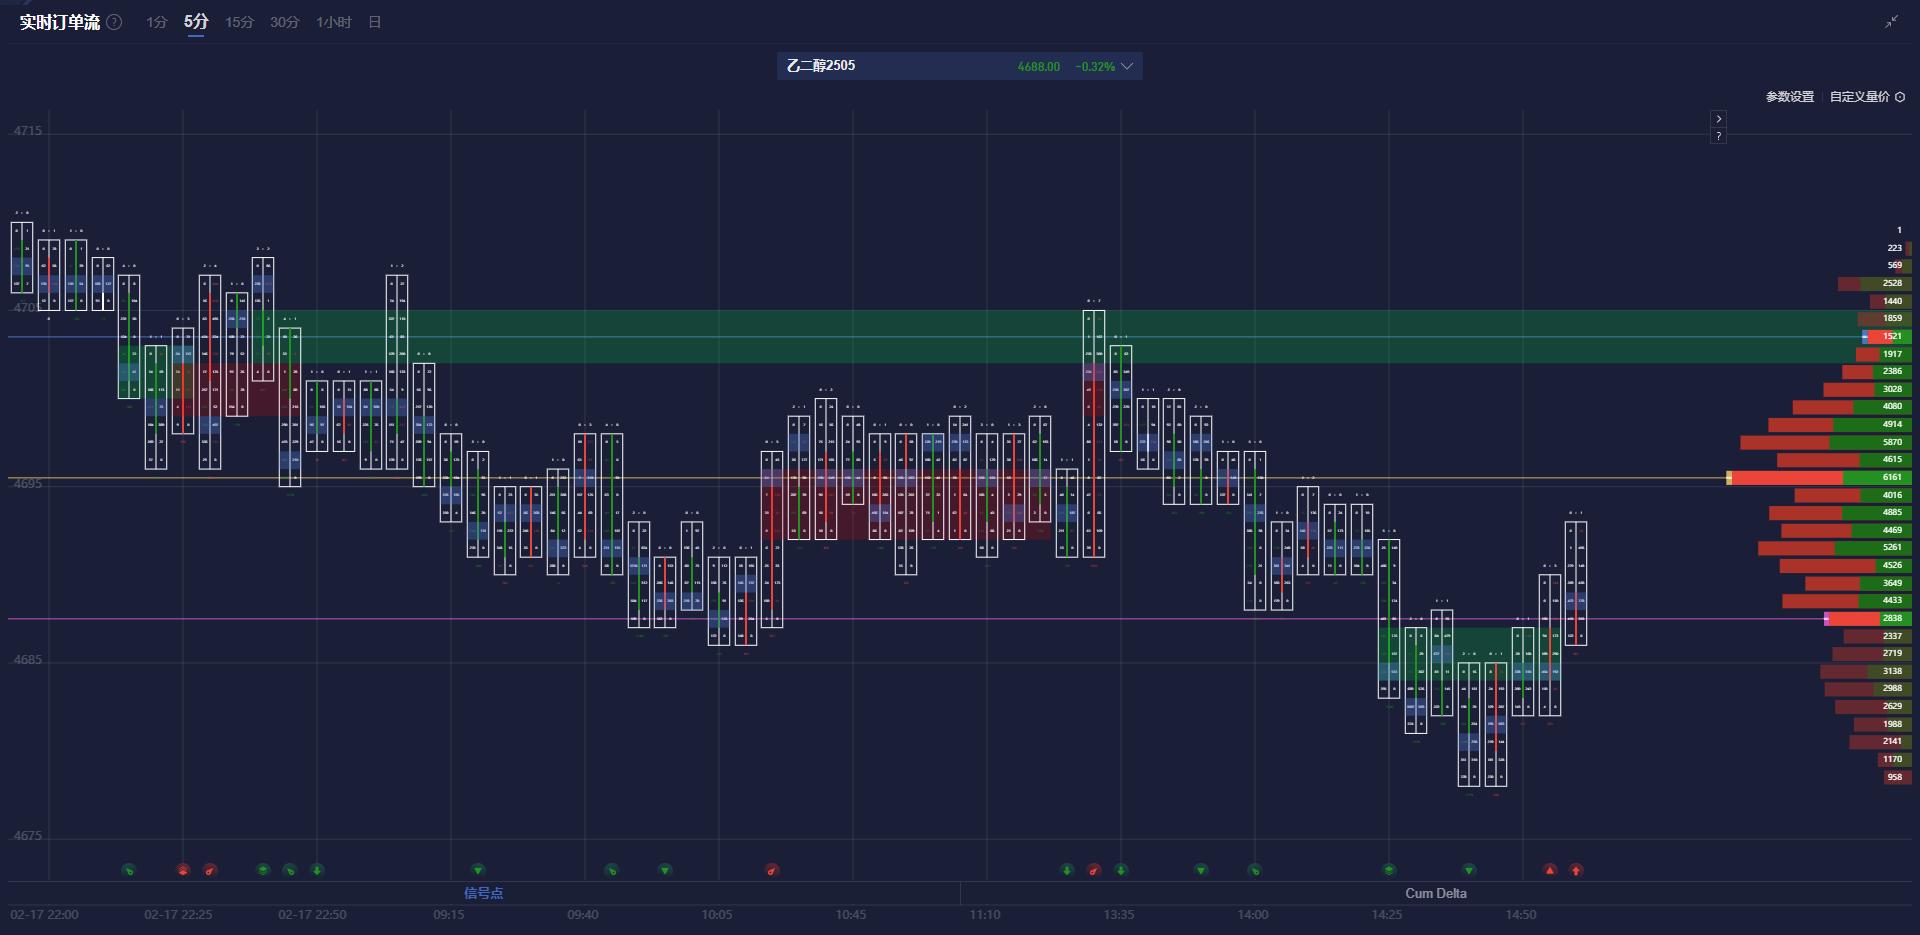The width and height of the screenshot is (1920, 935).
Task: Collapse the order flow panel via shrink icon
Action: pyautogui.click(x=1891, y=22)
